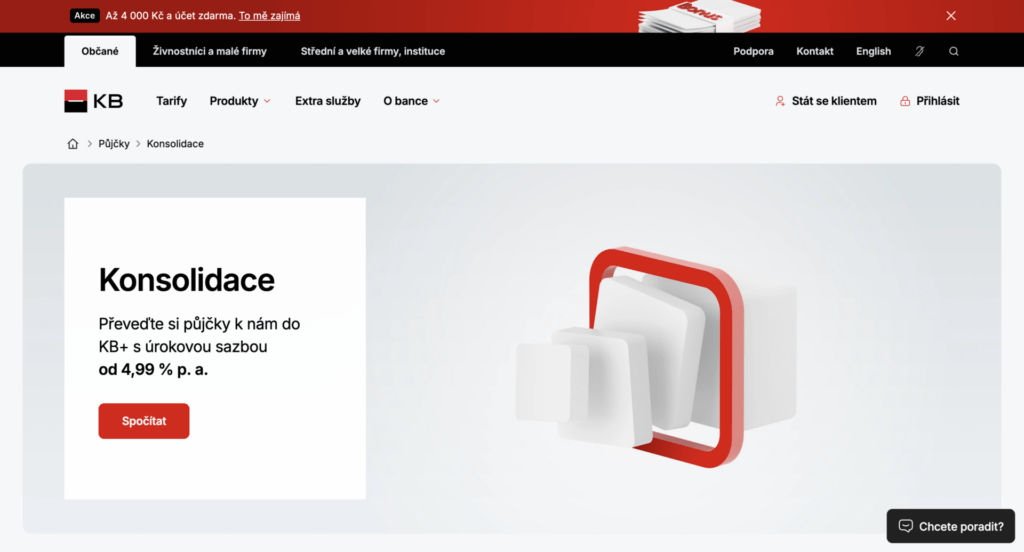This screenshot has width=1024, height=552.
Task: Go to home via house breadcrumb icon
Action: point(72,144)
